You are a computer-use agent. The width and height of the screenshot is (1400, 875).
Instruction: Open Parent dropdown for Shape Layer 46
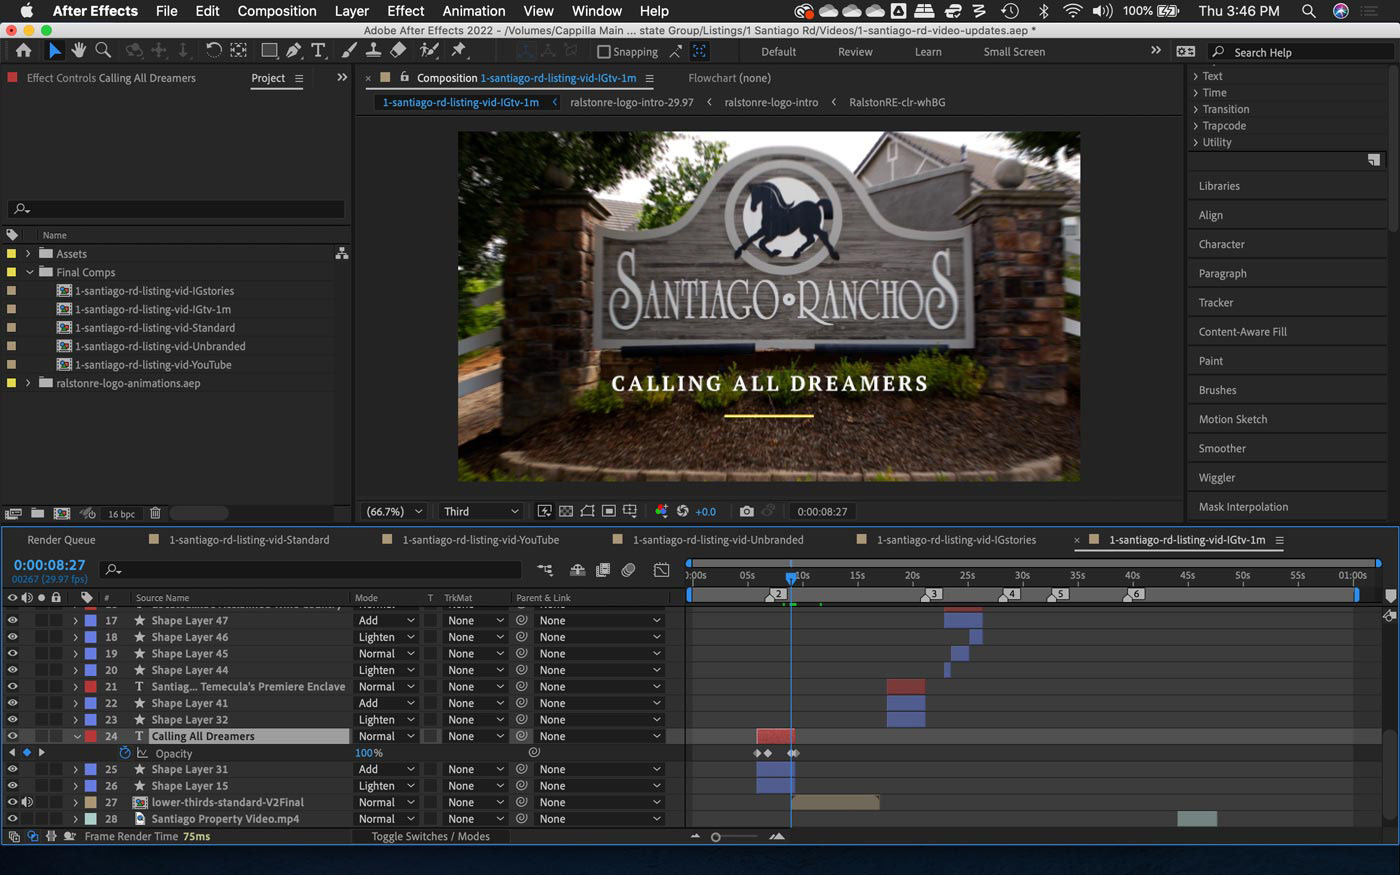point(600,637)
